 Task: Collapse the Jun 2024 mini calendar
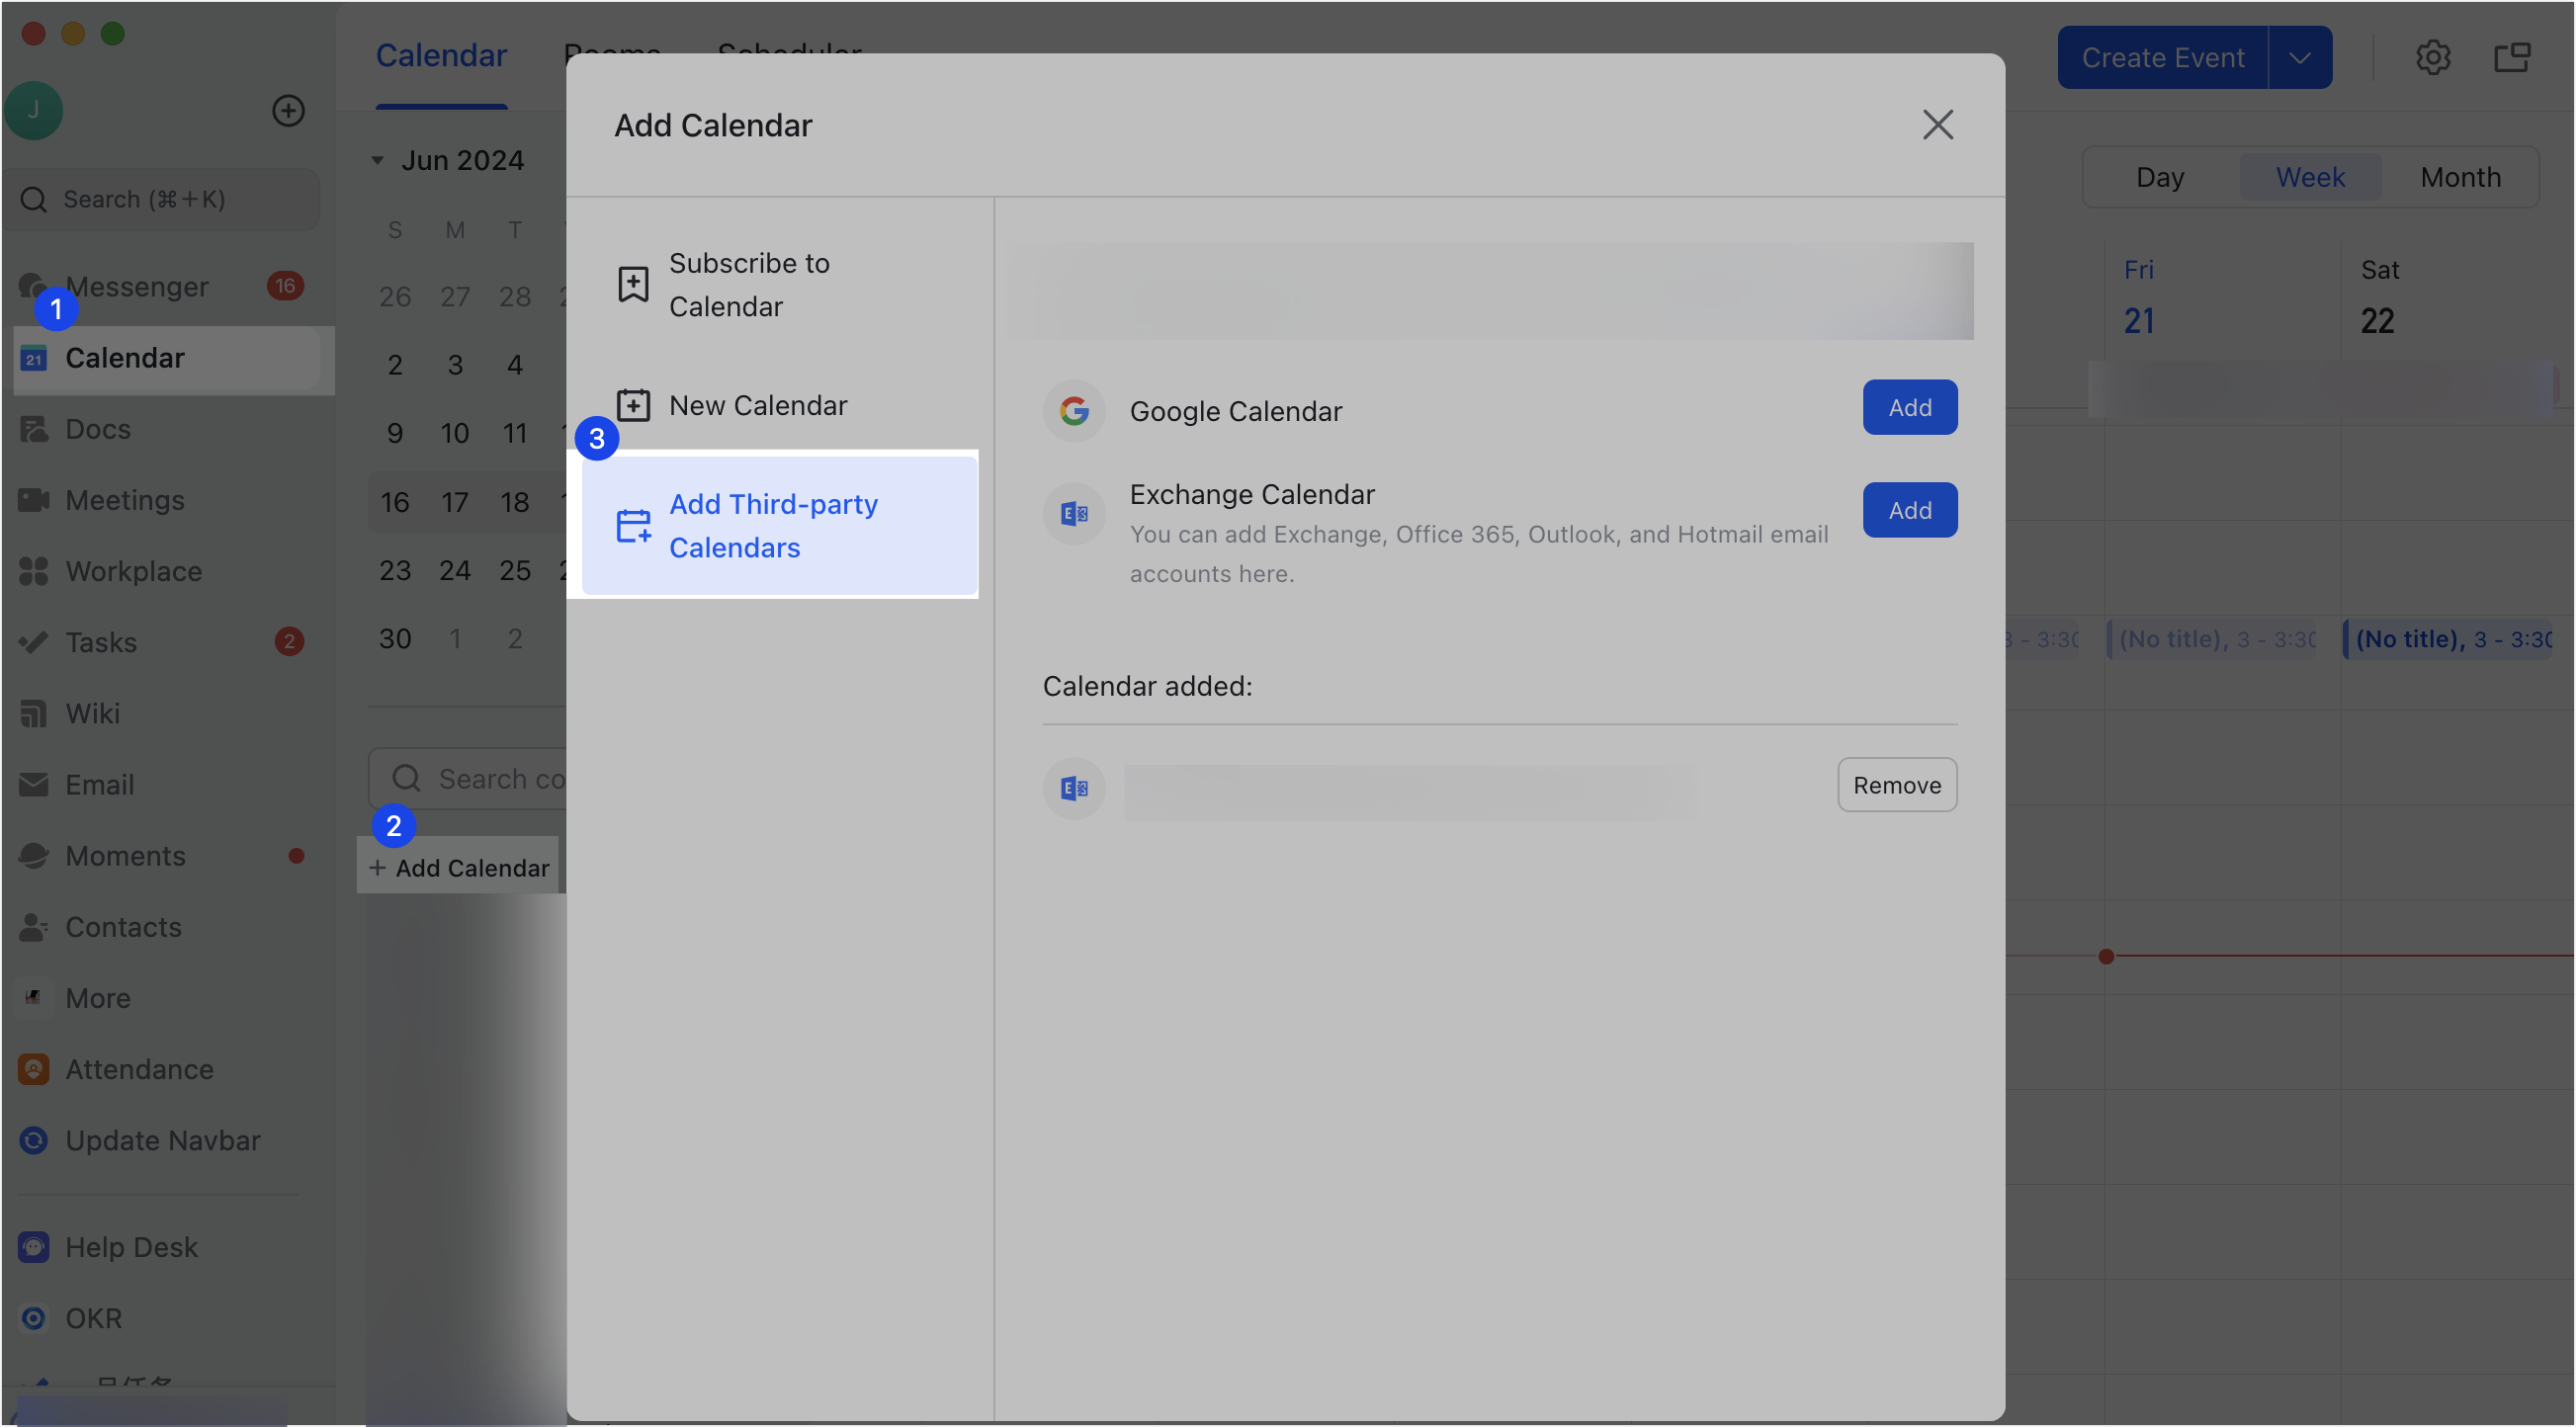tap(377, 160)
